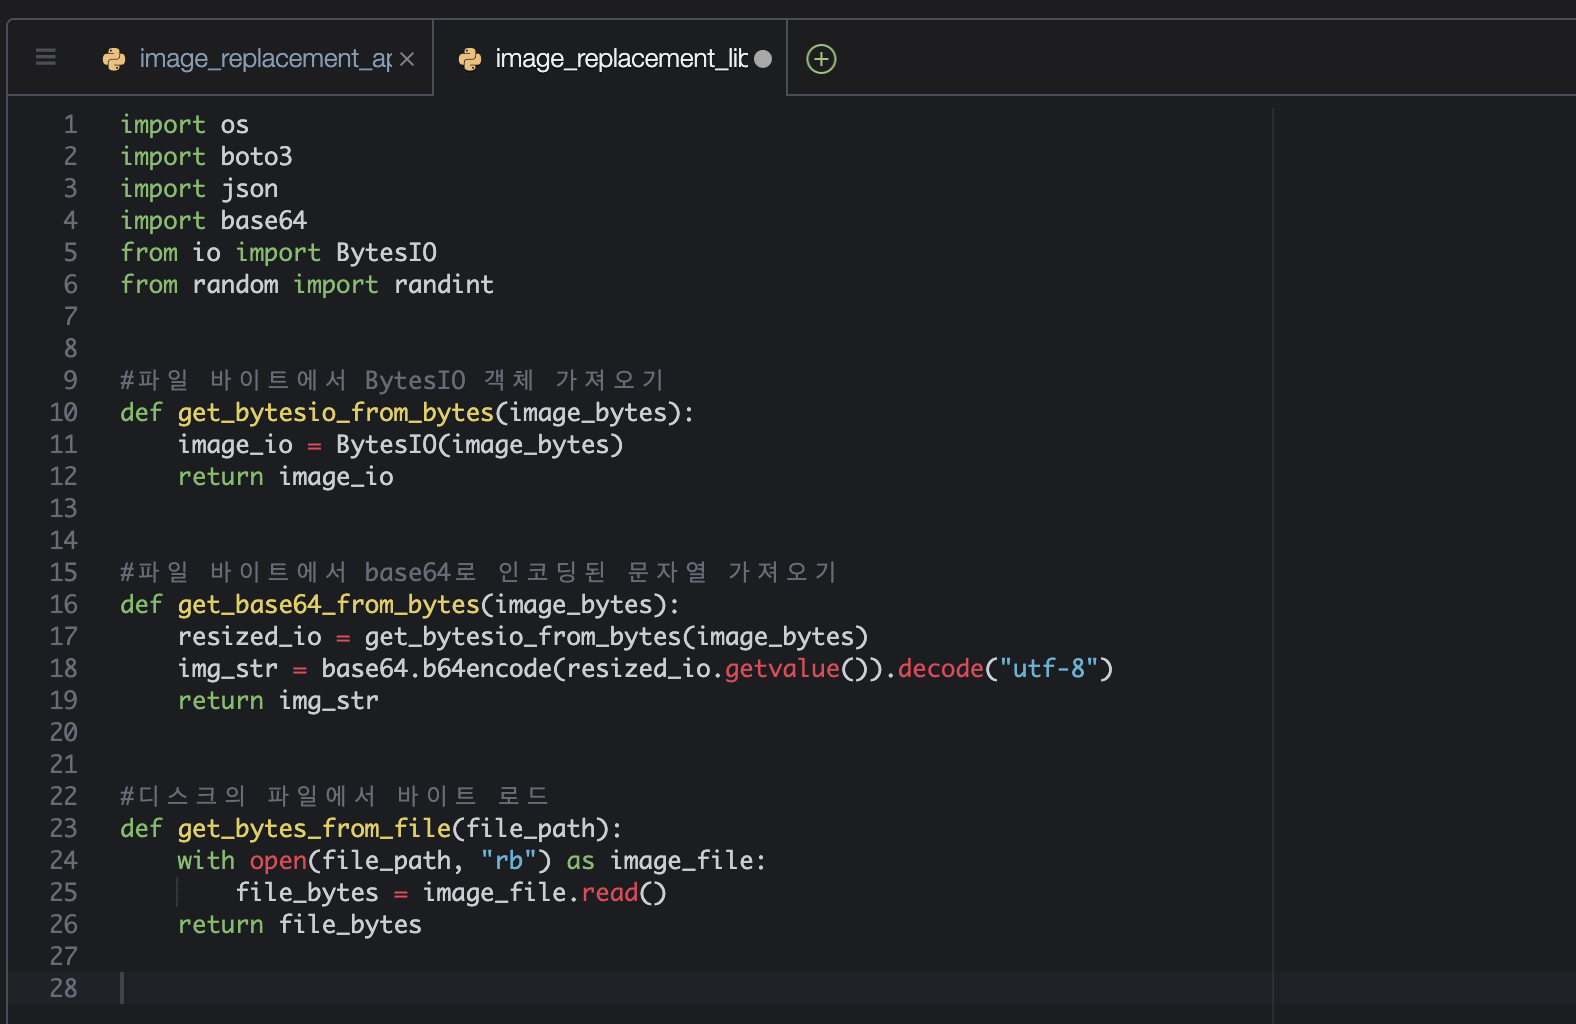Click function name get_bytesio_from_bytes on line 10
Viewport: 1576px width, 1024px height.
tap(336, 412)
